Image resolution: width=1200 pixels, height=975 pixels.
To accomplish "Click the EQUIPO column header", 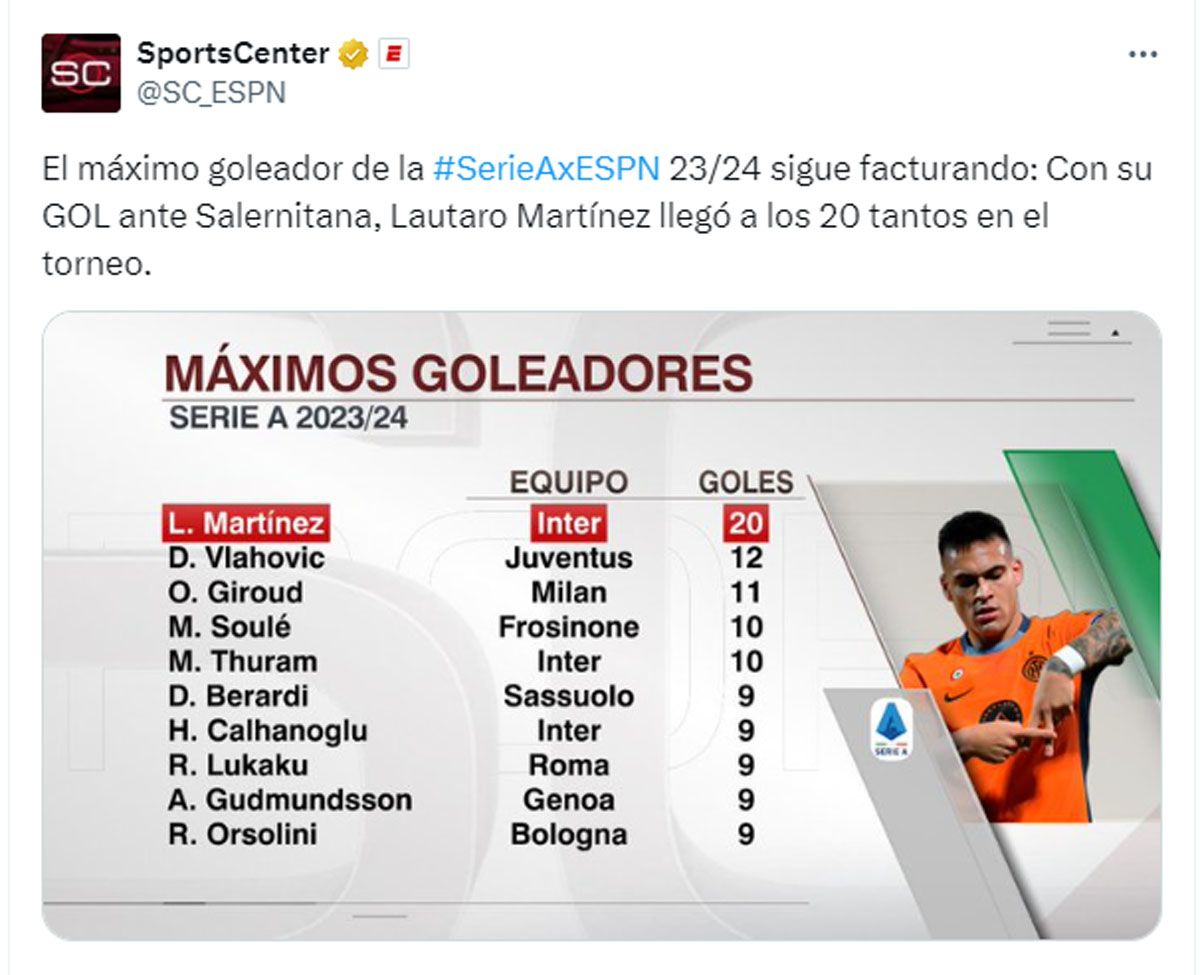I will coord(568,482).
